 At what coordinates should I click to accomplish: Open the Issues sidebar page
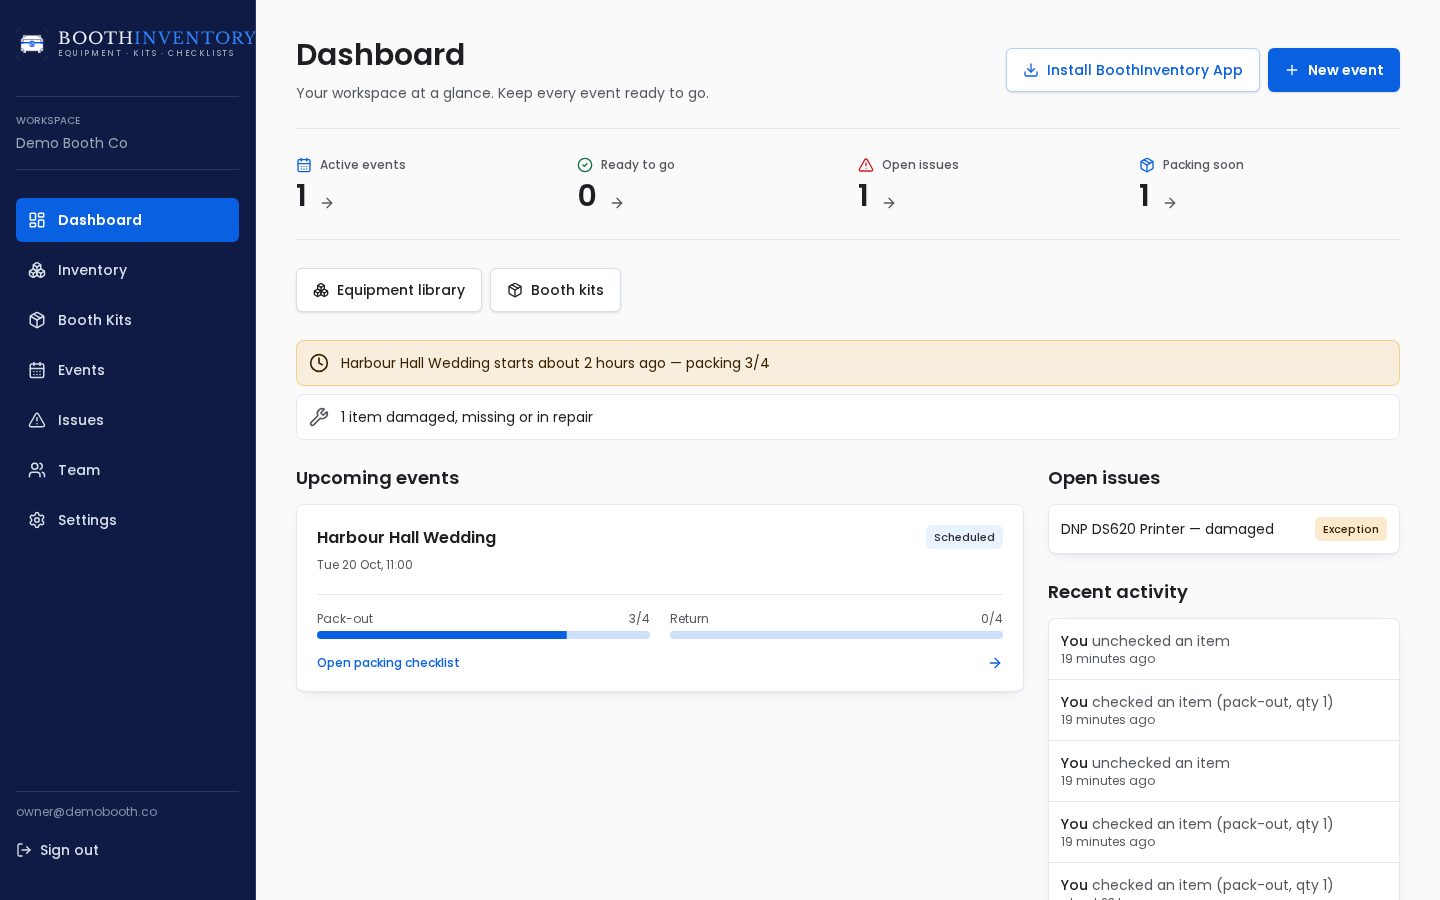tap(127, 420)
